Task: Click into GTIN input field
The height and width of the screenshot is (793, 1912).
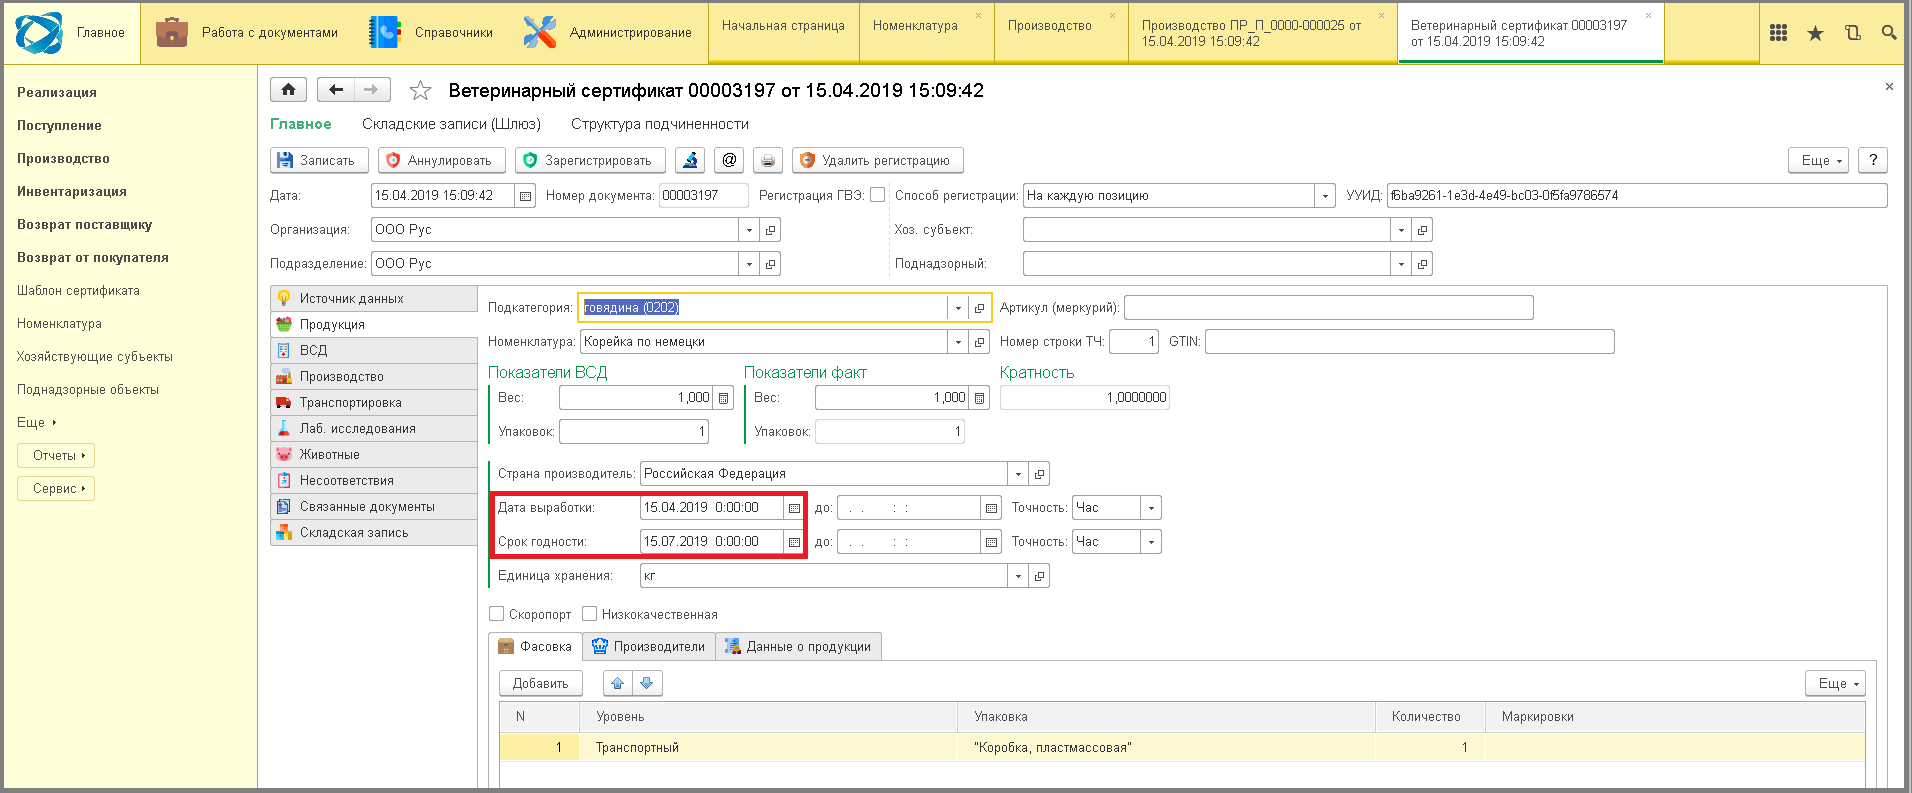Action: [1409, 342]
